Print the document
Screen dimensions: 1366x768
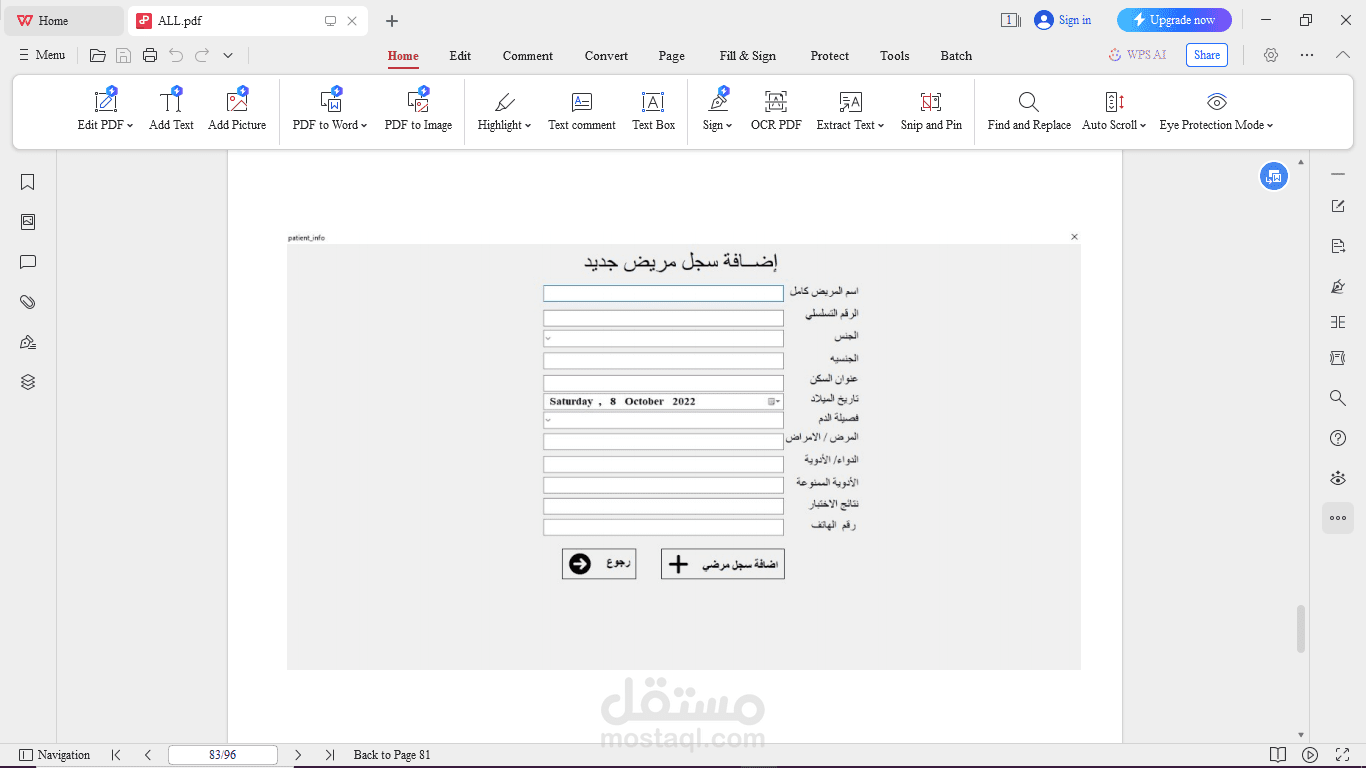150,56
